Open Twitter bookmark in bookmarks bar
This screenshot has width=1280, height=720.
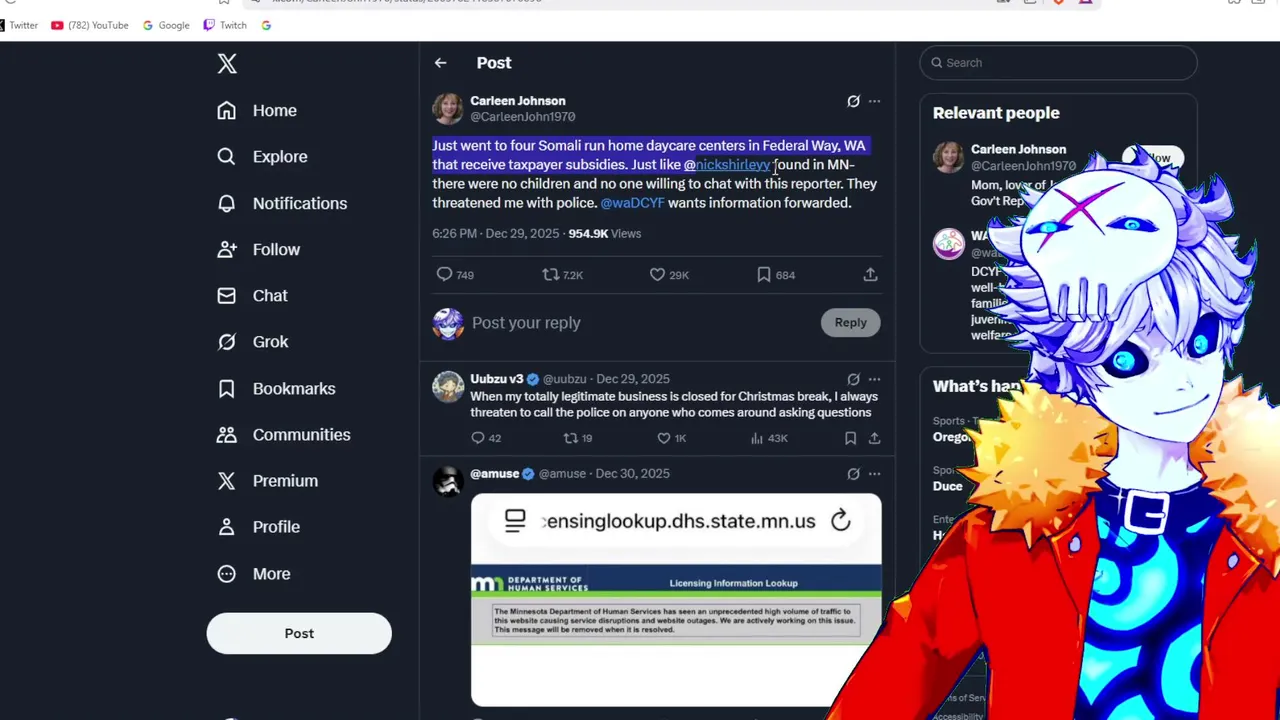tap(18, 25)
